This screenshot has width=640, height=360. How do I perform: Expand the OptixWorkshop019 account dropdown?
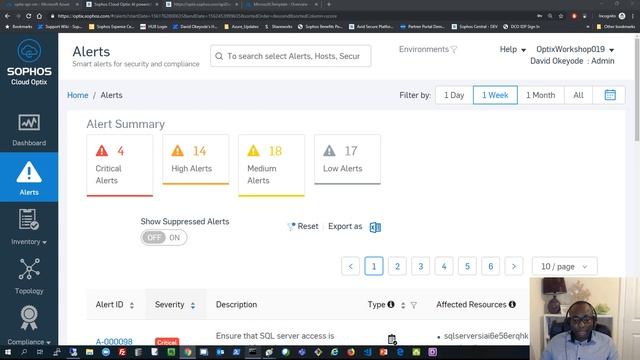point(575,49)
